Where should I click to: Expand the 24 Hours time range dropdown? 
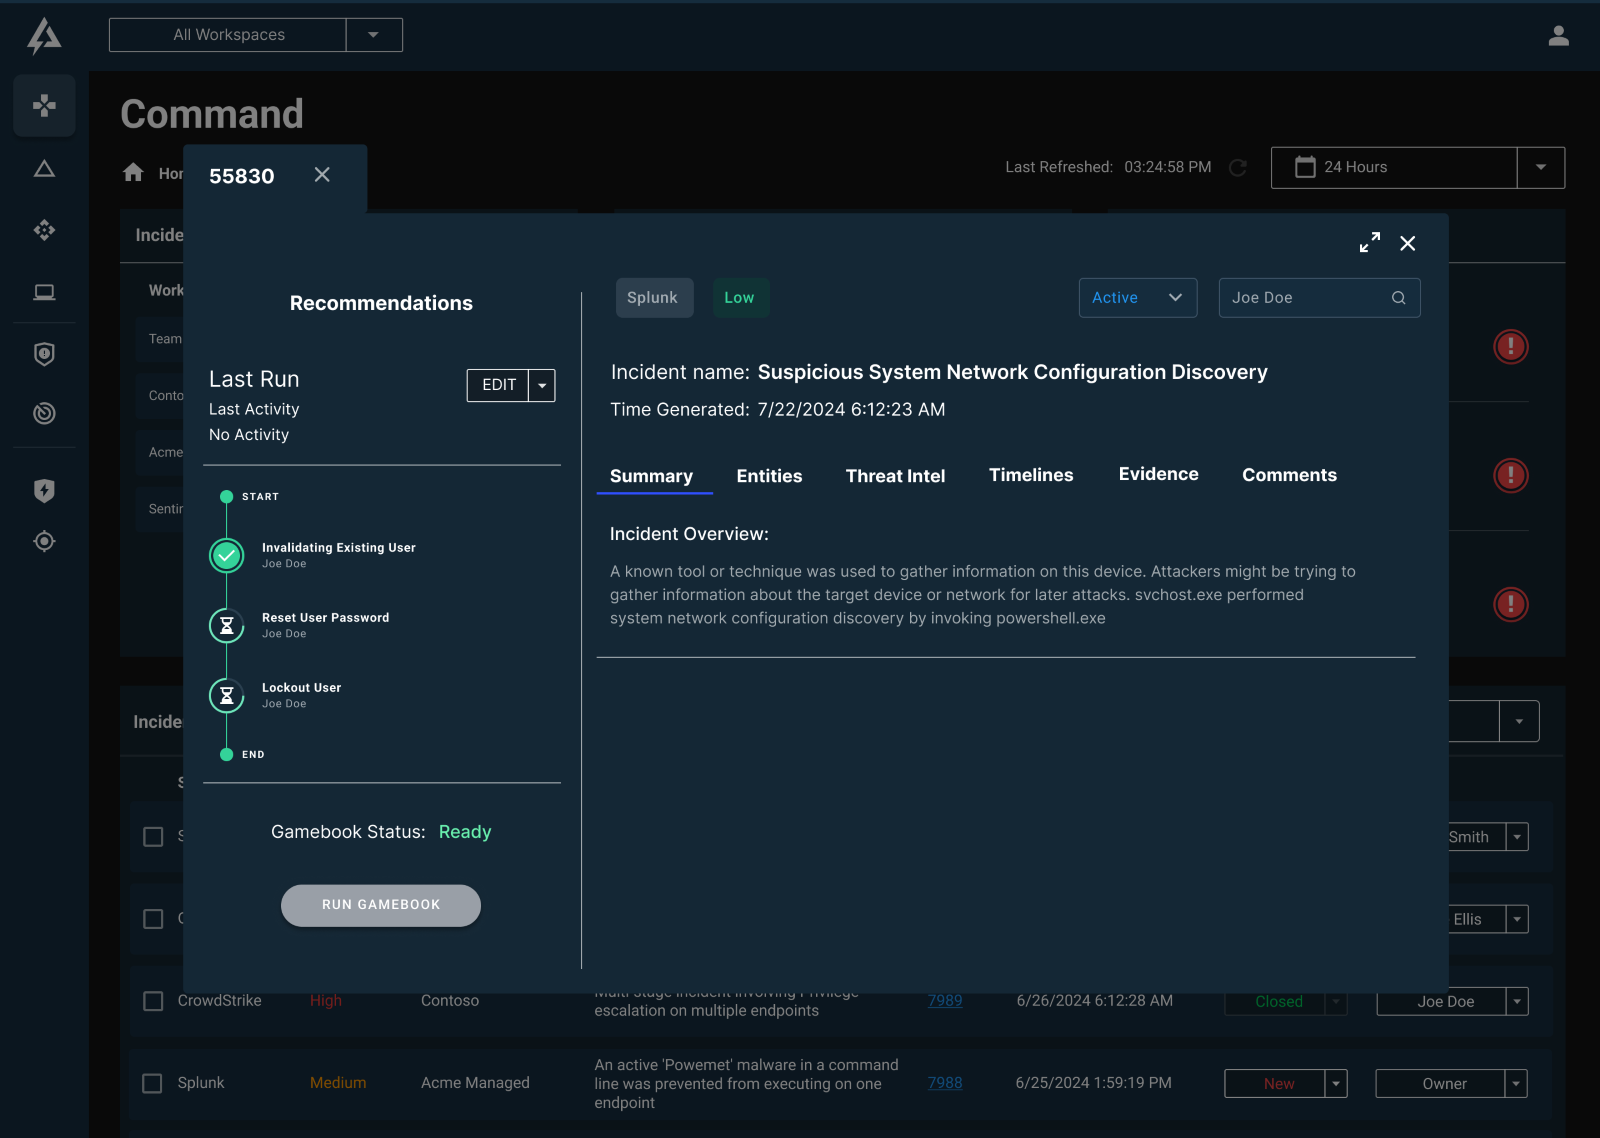(x=1540, y=168)
